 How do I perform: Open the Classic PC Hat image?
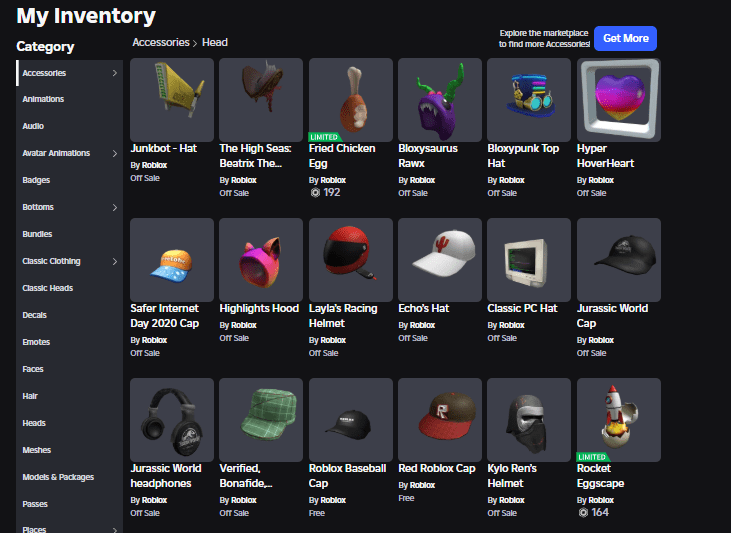click(x=529, y=260)
